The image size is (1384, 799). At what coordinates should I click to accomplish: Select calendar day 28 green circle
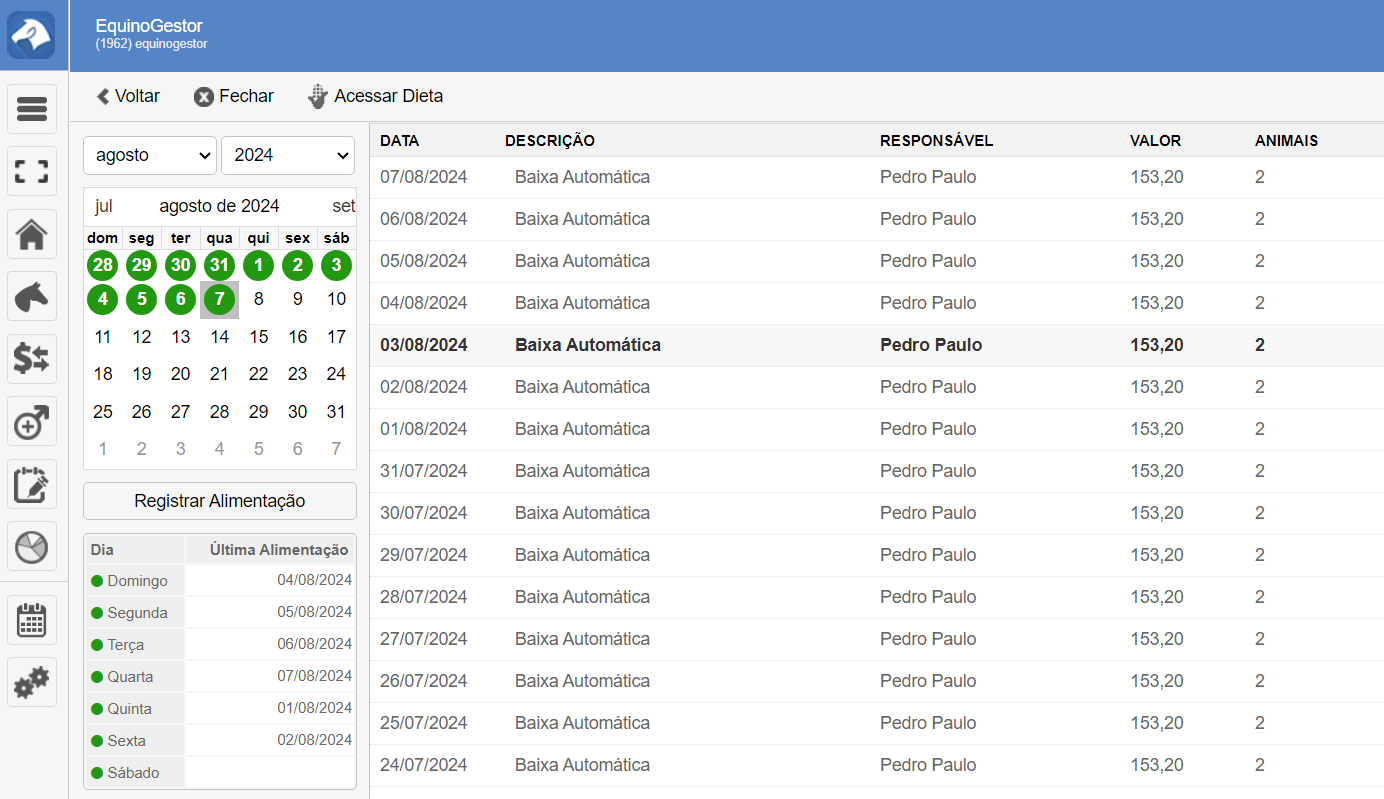[x=102, y=265]
